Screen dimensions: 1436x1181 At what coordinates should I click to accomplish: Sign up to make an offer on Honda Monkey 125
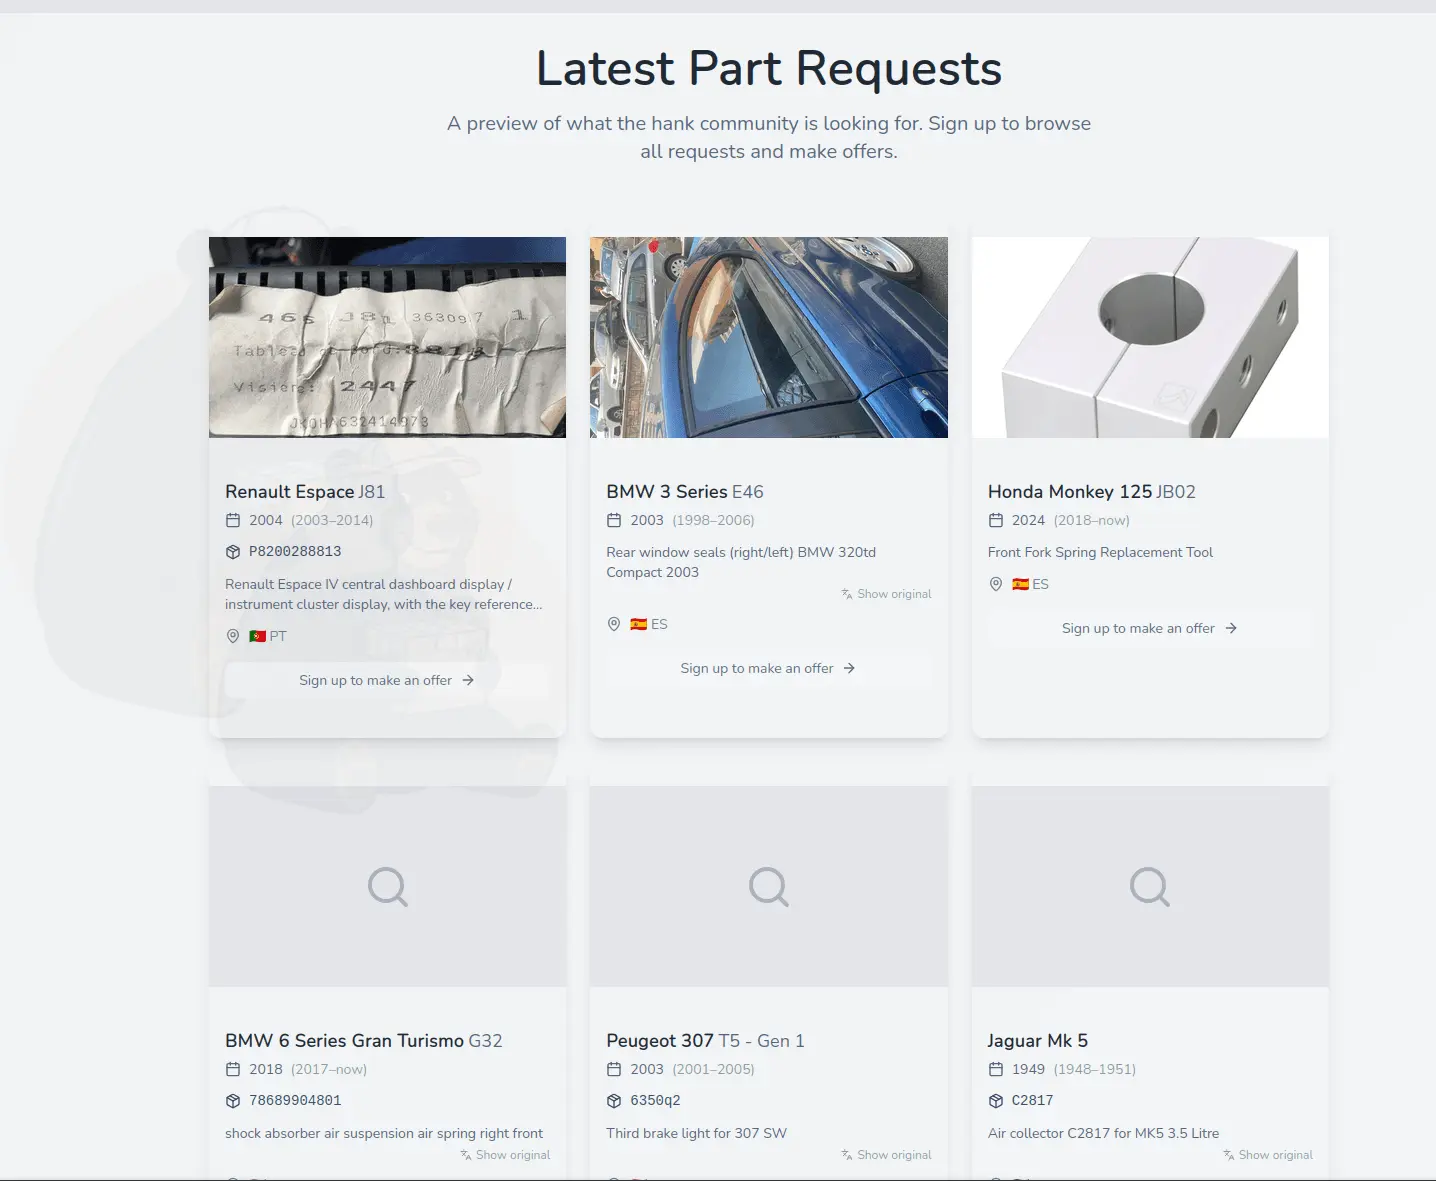tap(1150, 628)
